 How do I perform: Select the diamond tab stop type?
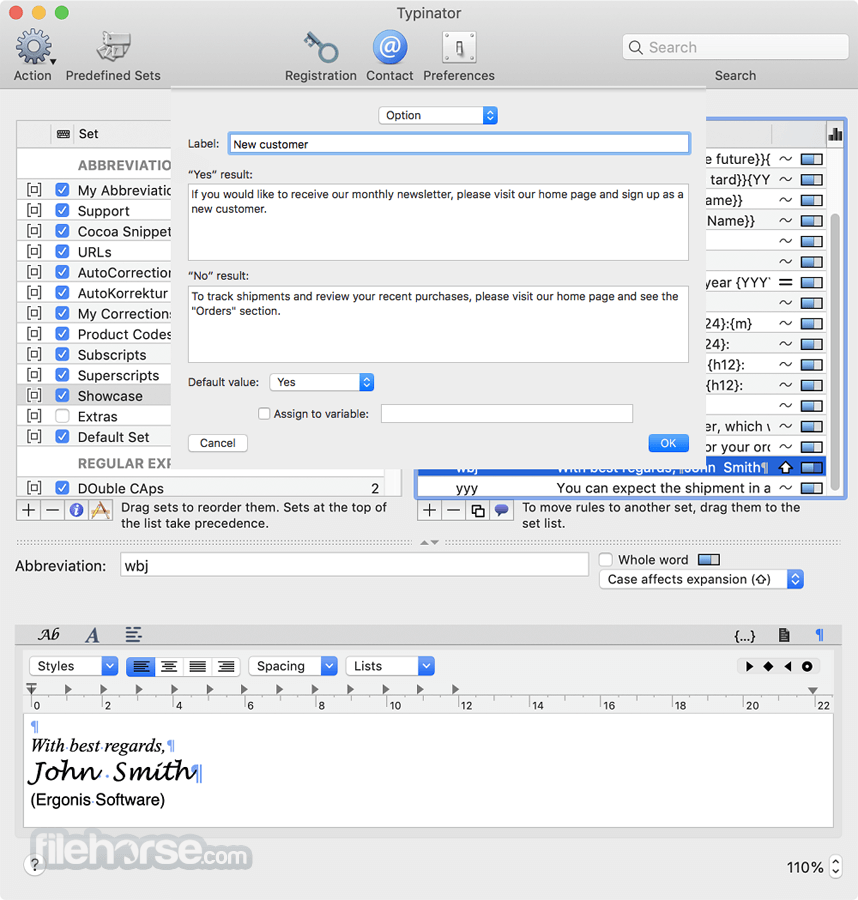click(x=768, y=666)
